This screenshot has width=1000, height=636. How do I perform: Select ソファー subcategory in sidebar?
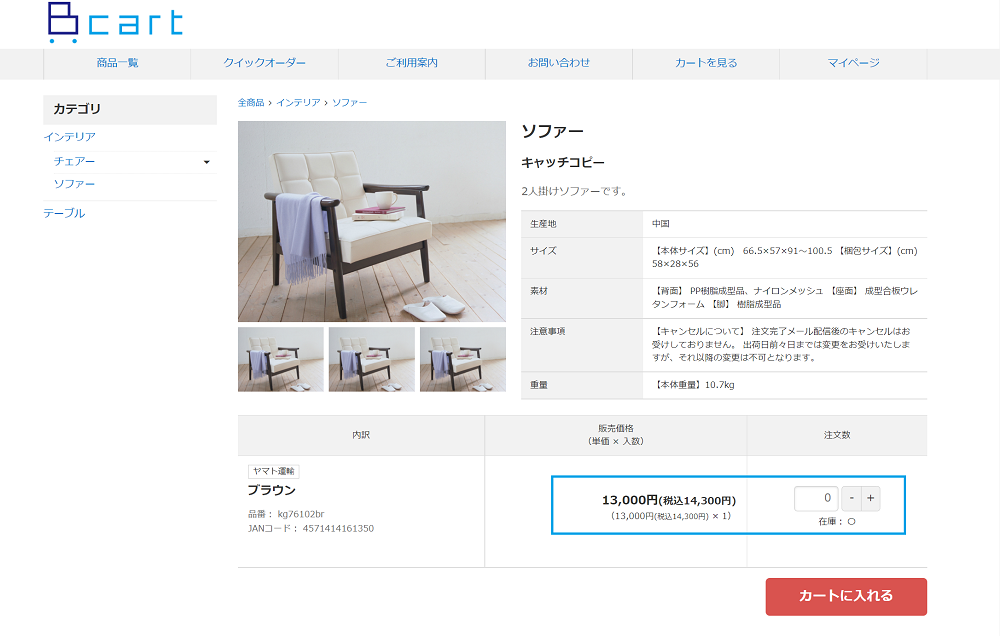tap(74, 184)
